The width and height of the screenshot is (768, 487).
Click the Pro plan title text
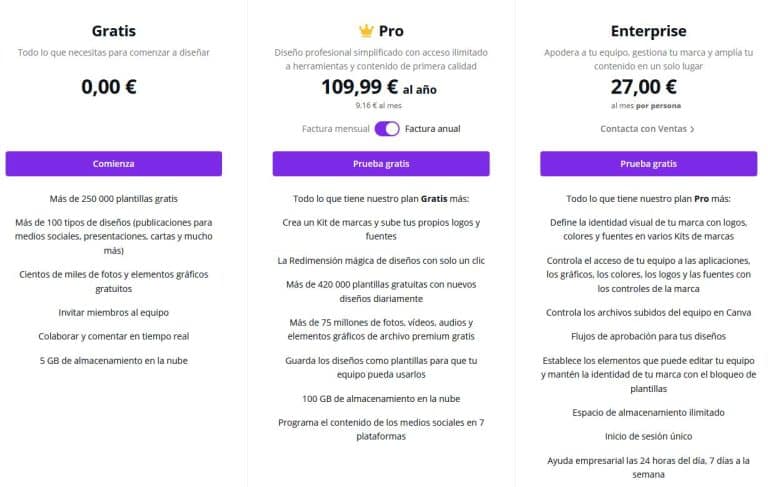click(392, 31)
